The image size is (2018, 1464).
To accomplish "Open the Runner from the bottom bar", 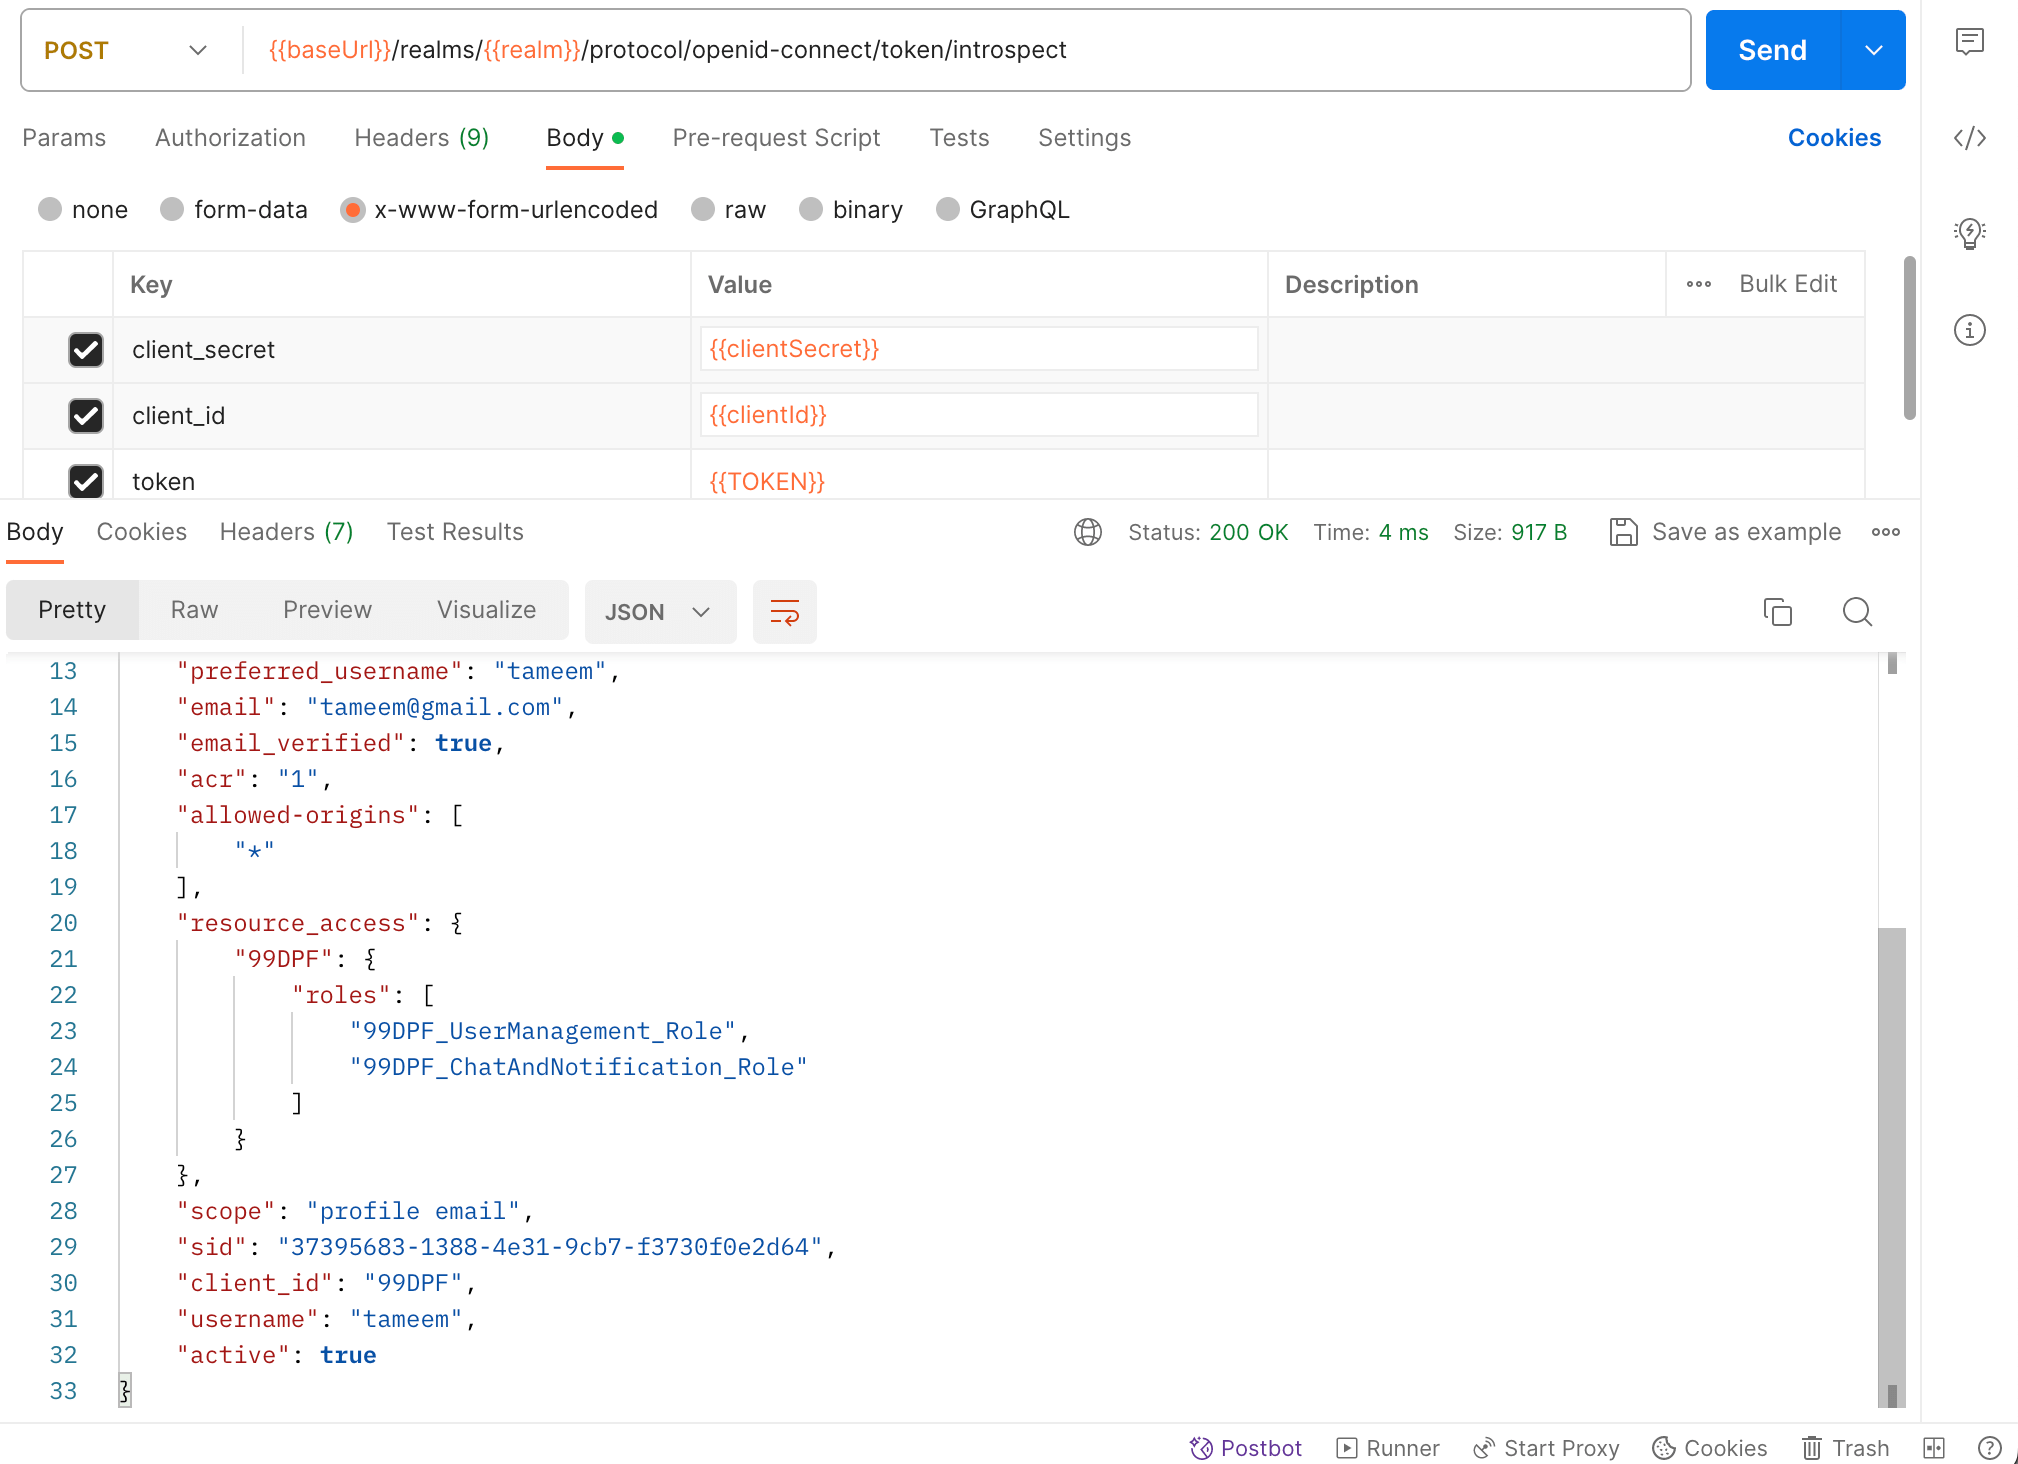I will click(x=1388, y=1447).
